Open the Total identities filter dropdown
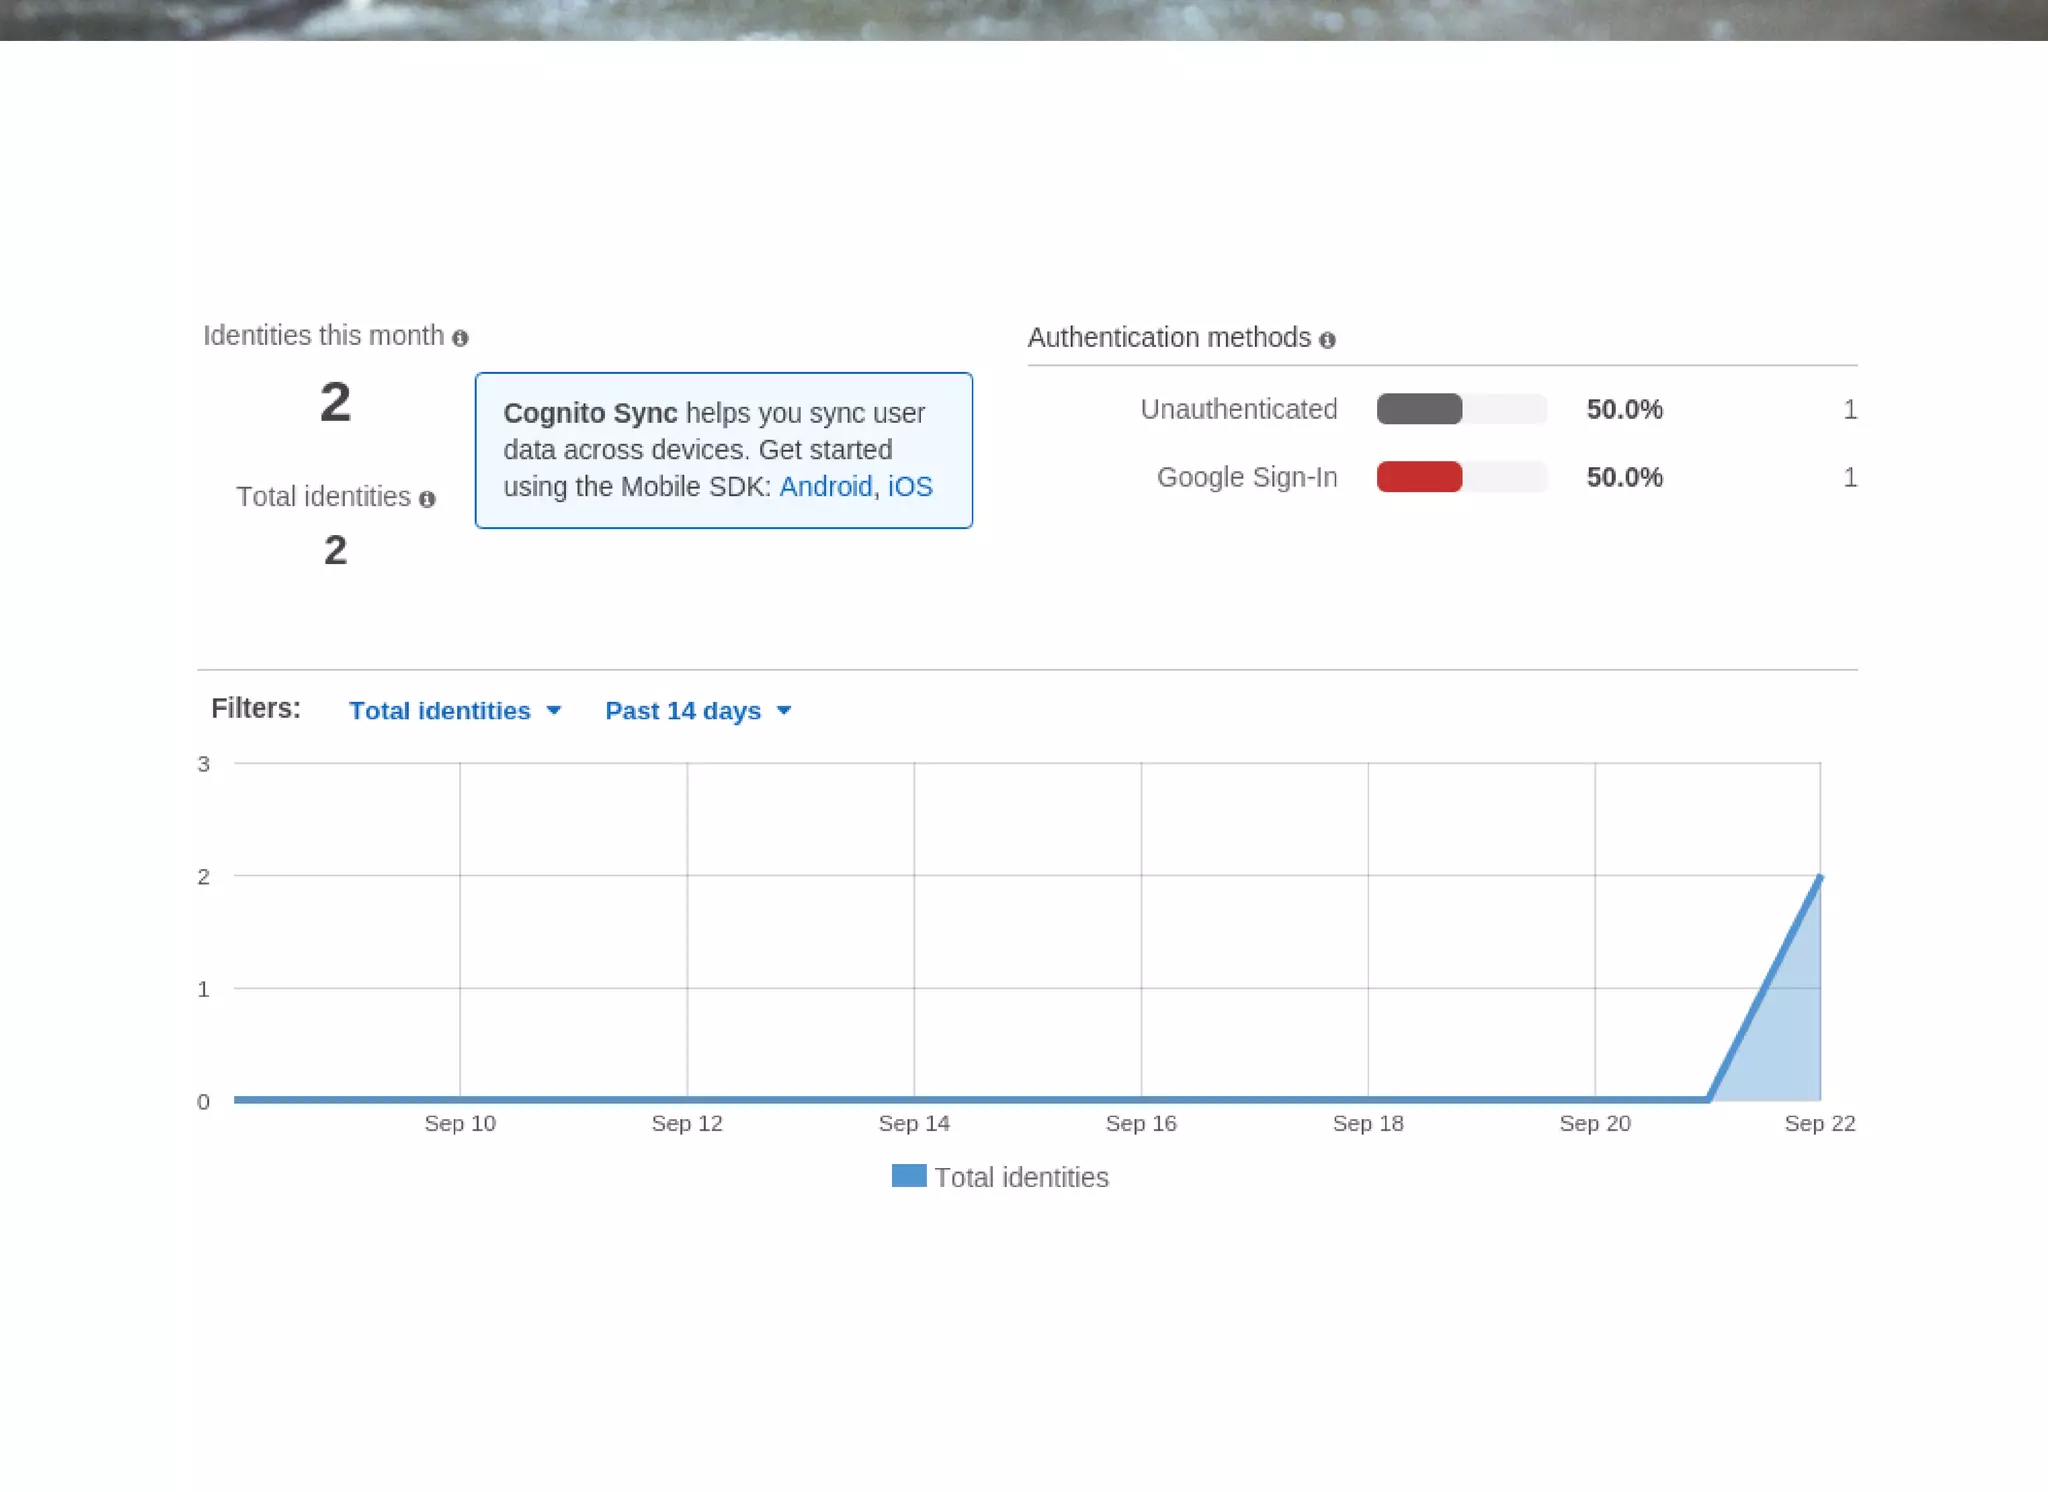2048x1492 pixels. pos(440,711)
